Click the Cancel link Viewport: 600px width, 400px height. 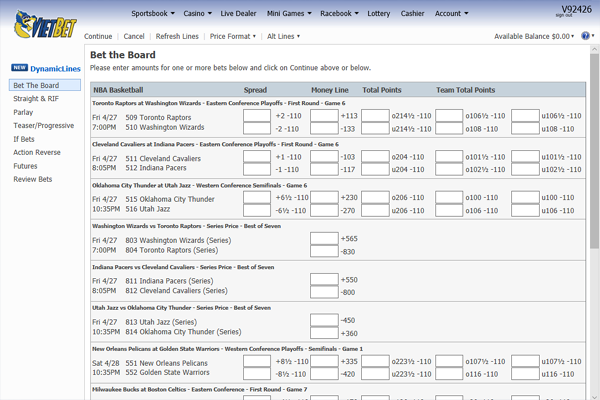134,36
